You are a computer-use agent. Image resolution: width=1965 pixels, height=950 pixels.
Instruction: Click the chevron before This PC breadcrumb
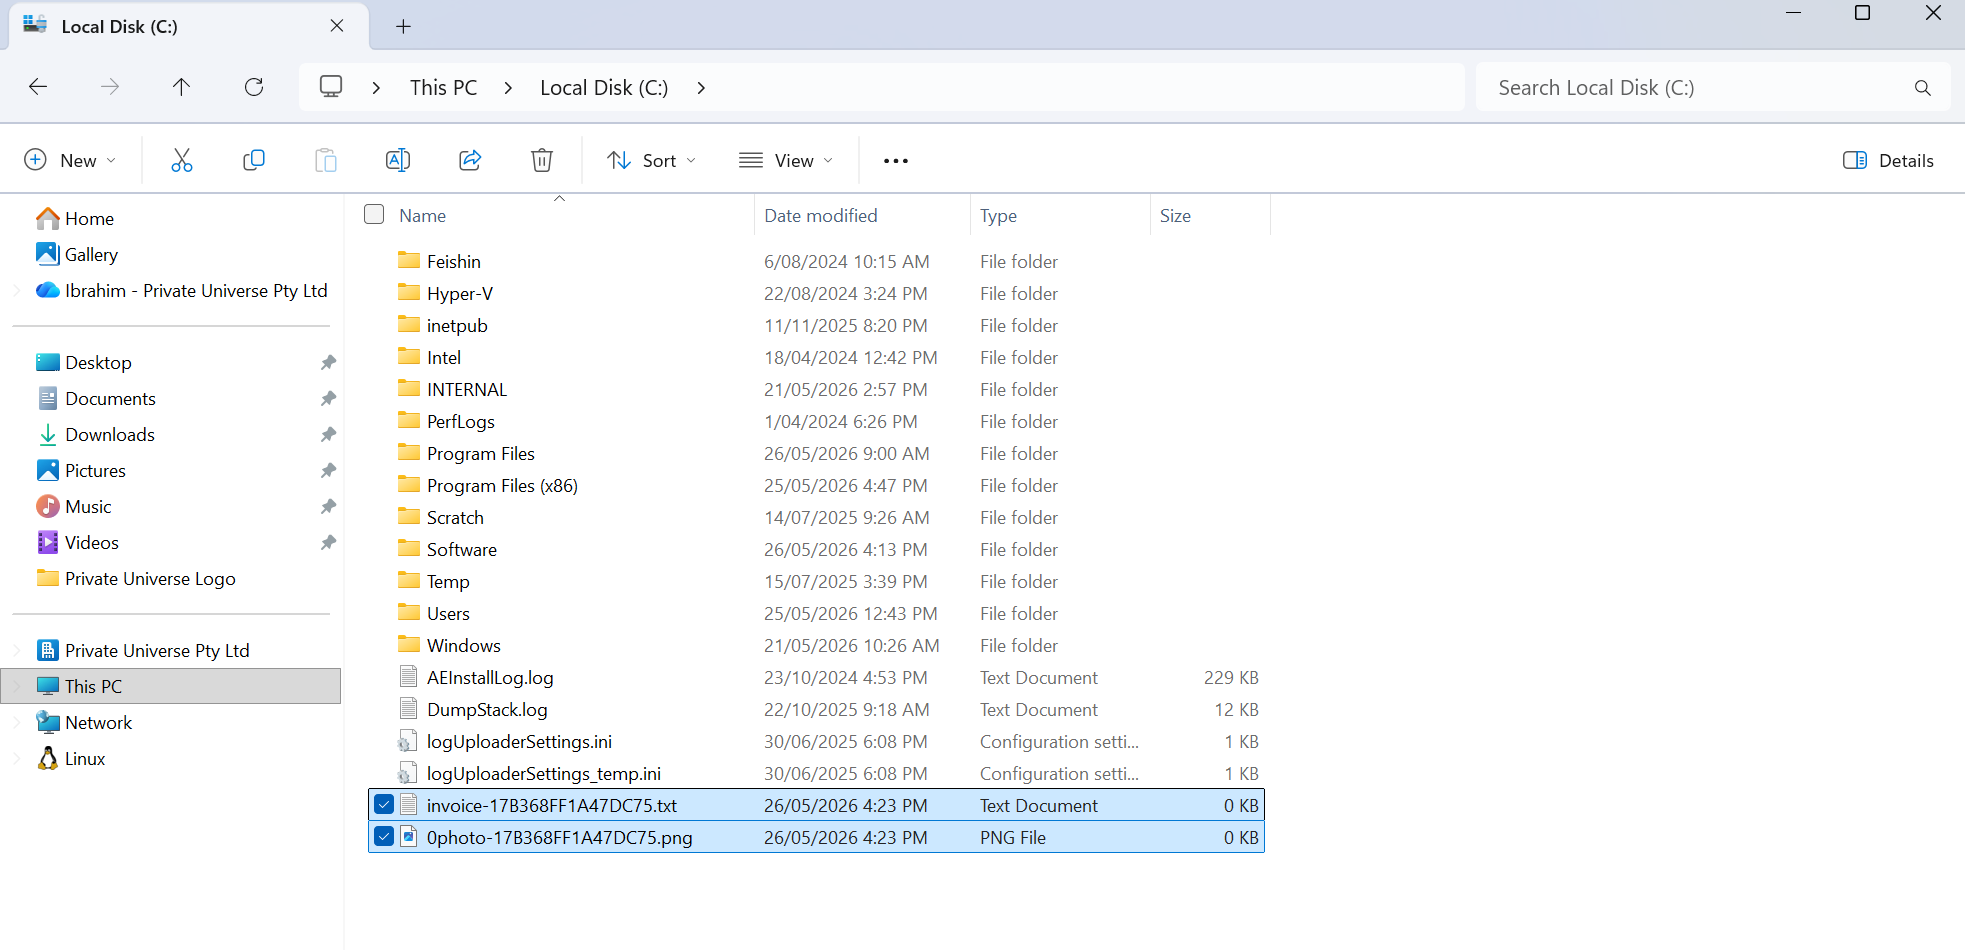pos(376,88)
